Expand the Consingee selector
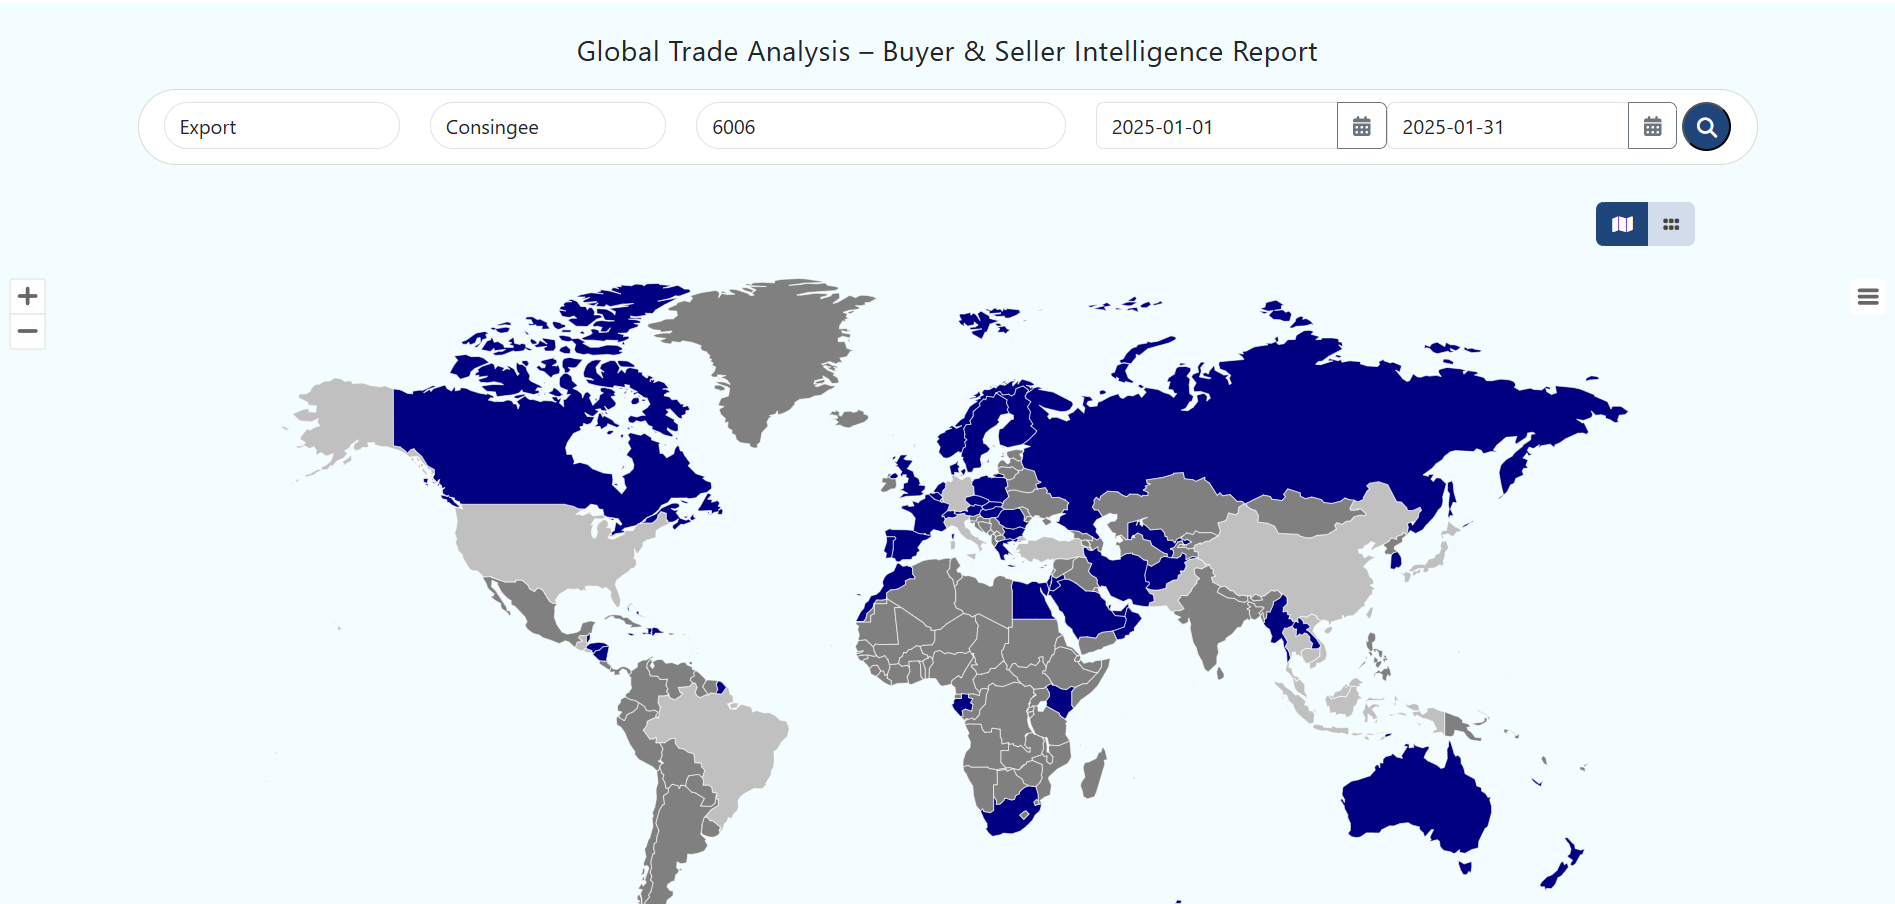The image size is (1895, 904). (x=547, y=127)
